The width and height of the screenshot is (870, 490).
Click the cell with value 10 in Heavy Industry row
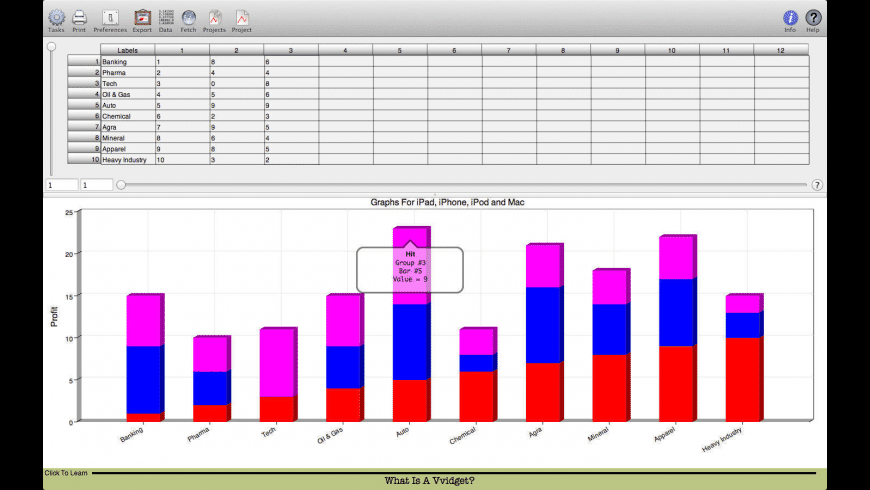click(x=182, y=159)
